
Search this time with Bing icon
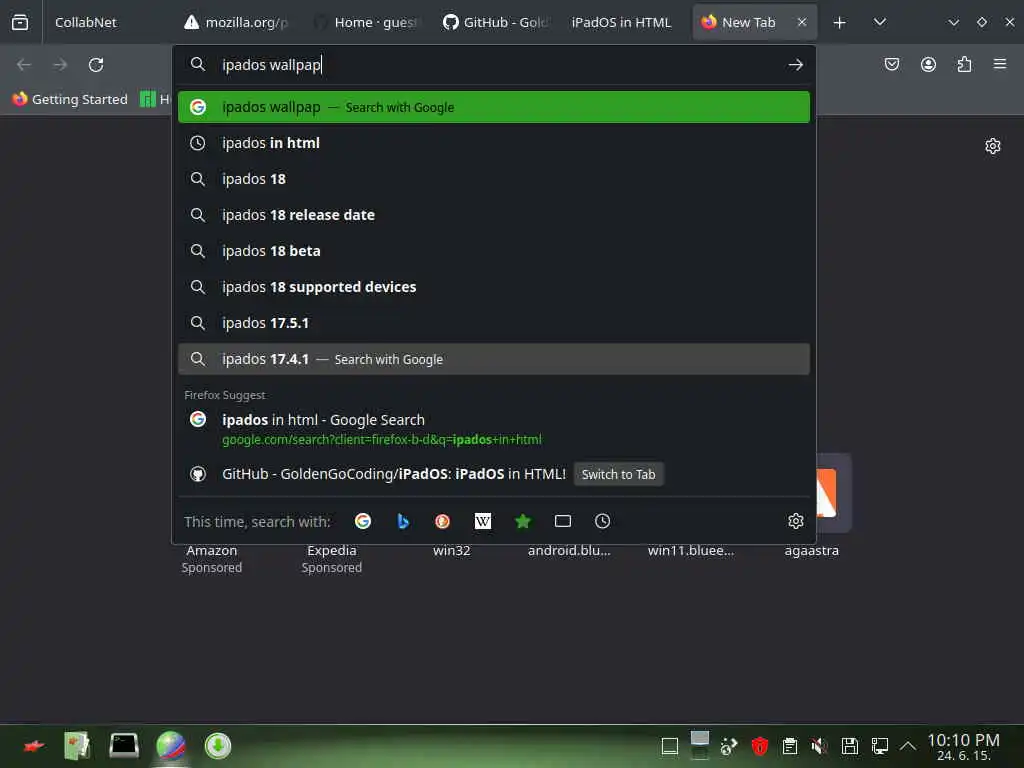(x=403, y=521)
